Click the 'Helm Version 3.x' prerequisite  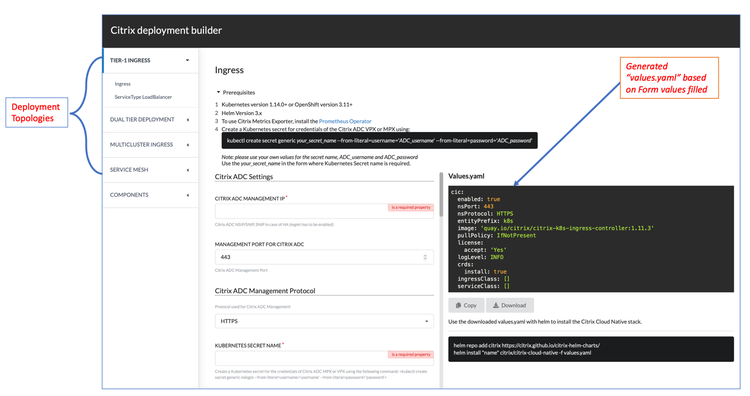[242, 113]
